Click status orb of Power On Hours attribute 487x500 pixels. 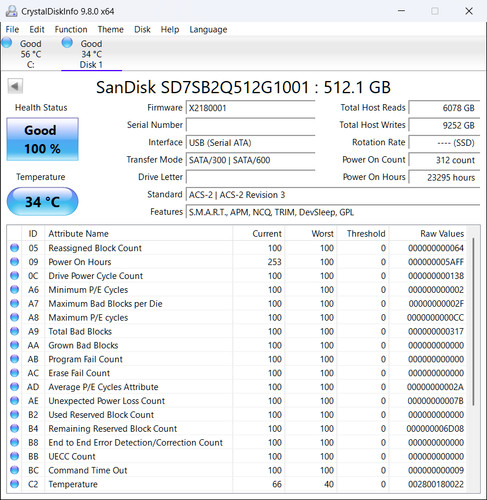pyautogui.click(x=14, y=262)
